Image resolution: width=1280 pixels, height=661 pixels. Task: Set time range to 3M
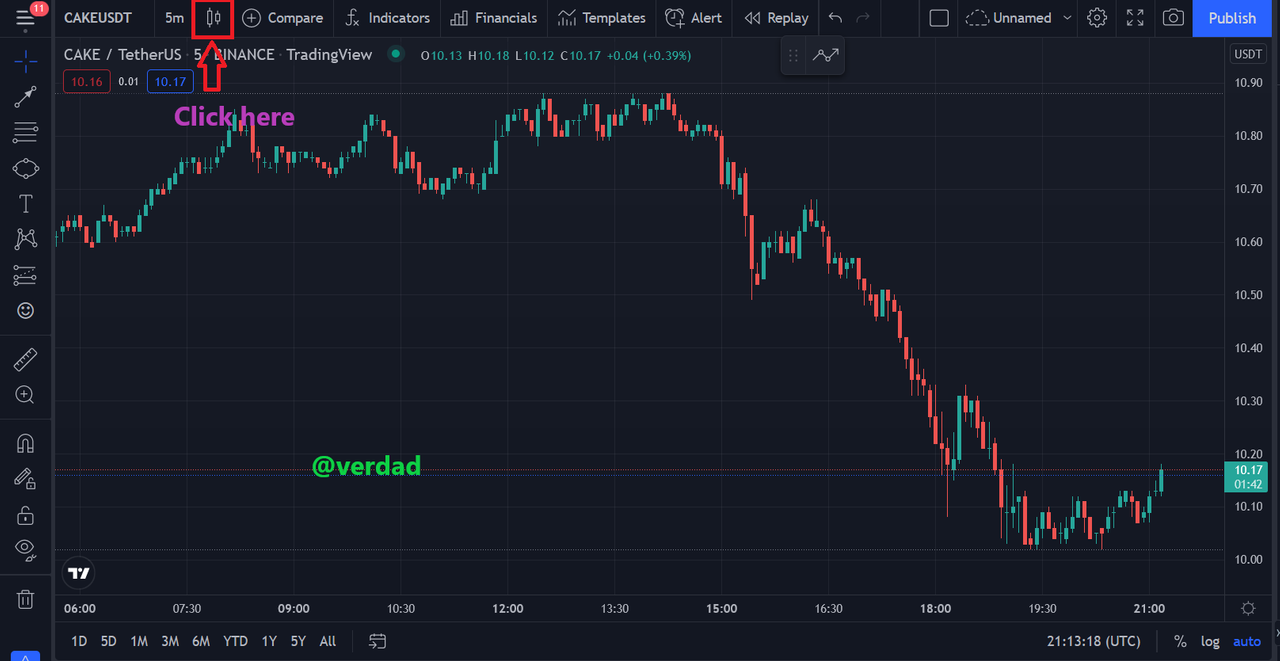click(170, 641)
